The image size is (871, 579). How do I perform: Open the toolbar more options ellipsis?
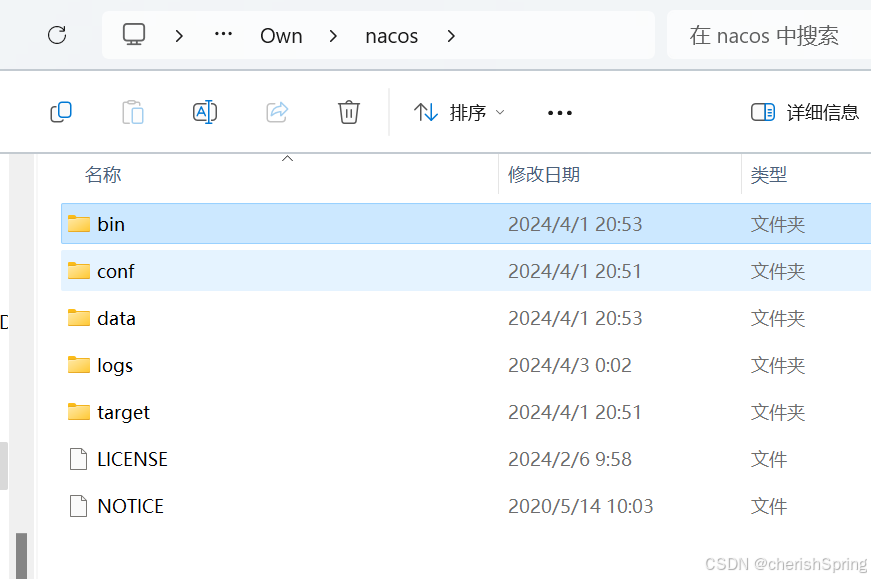tap(559, 113)
